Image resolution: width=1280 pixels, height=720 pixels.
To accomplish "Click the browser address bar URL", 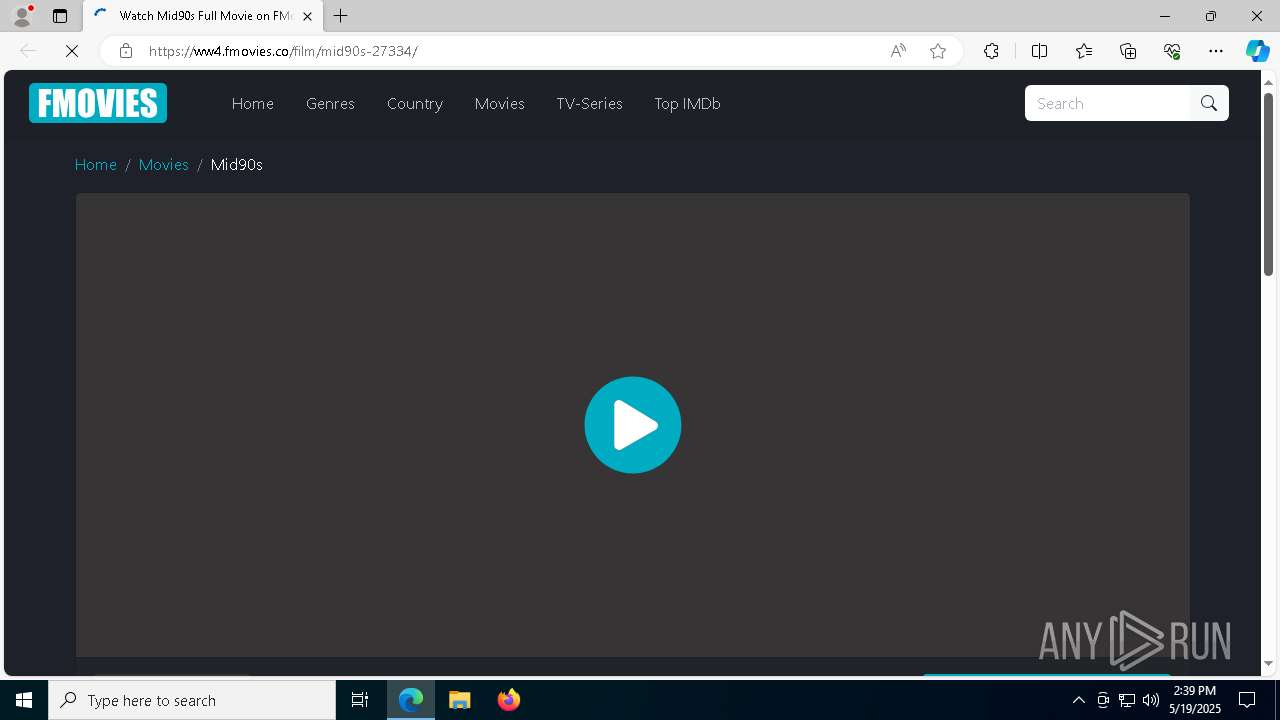I will (283, 51).
